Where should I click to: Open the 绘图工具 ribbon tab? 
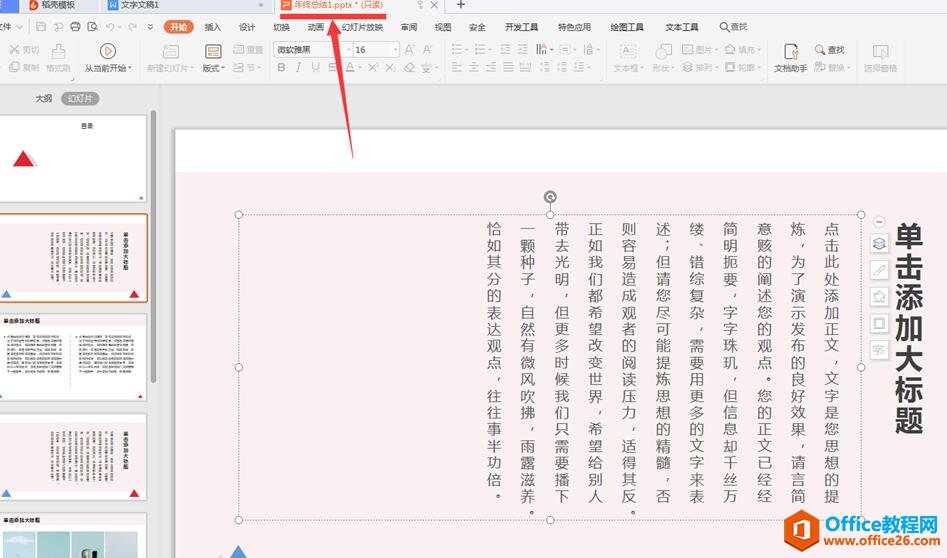point(627,27)
